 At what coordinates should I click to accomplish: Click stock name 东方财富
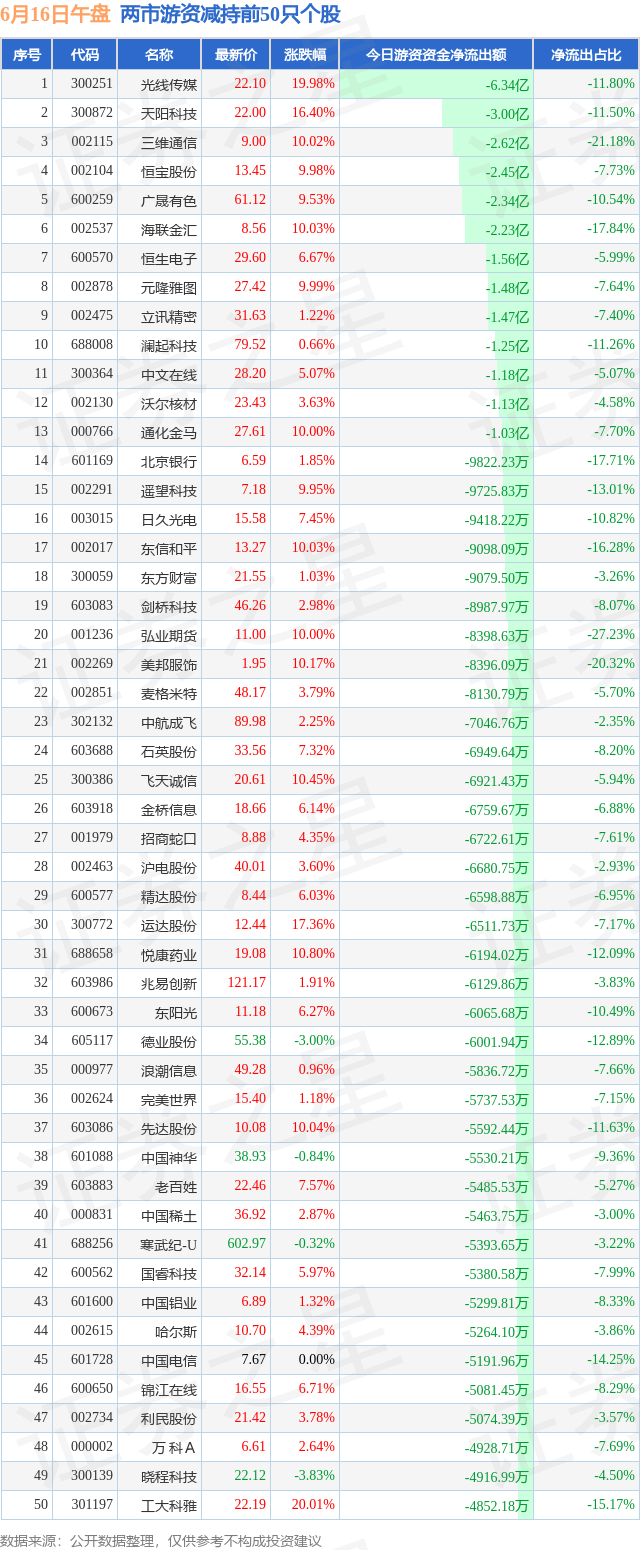[169, 577]
